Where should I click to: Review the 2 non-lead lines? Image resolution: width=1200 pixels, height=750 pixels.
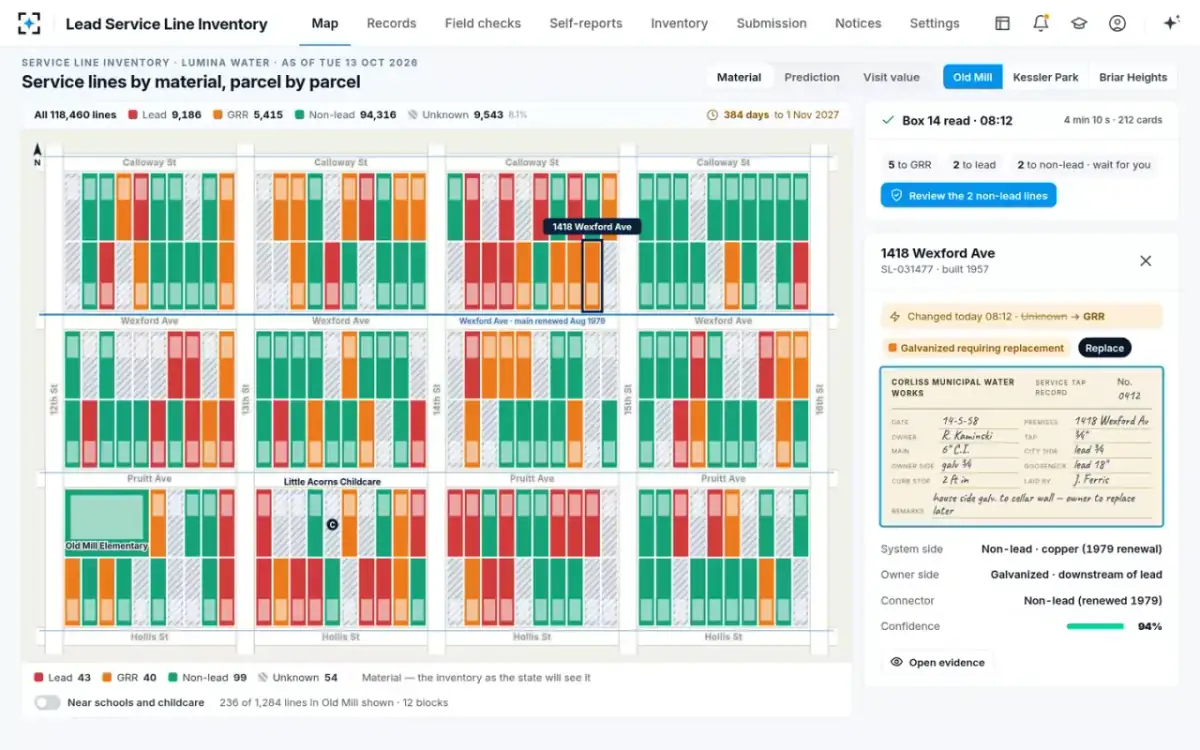[x=968, y=196]
